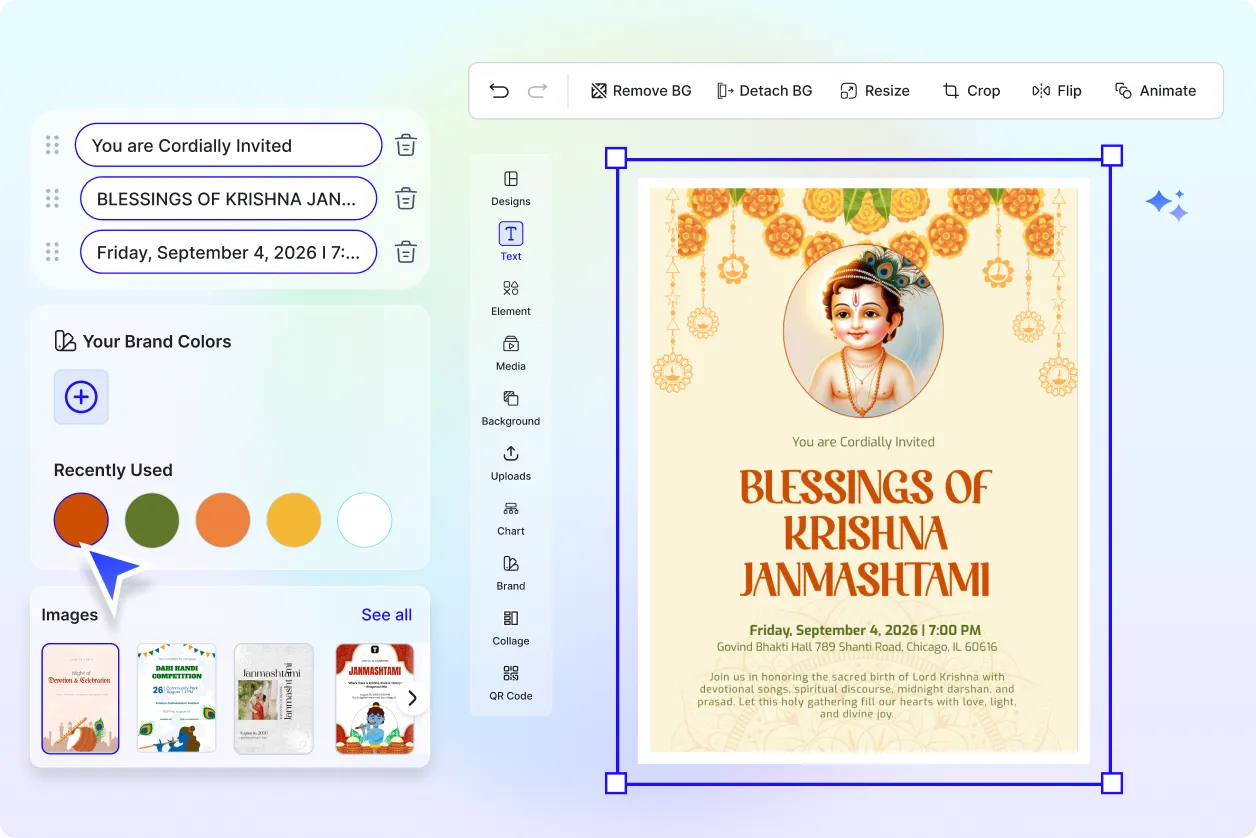Delete the 'Friday, September 4' text row

(405, 252)
